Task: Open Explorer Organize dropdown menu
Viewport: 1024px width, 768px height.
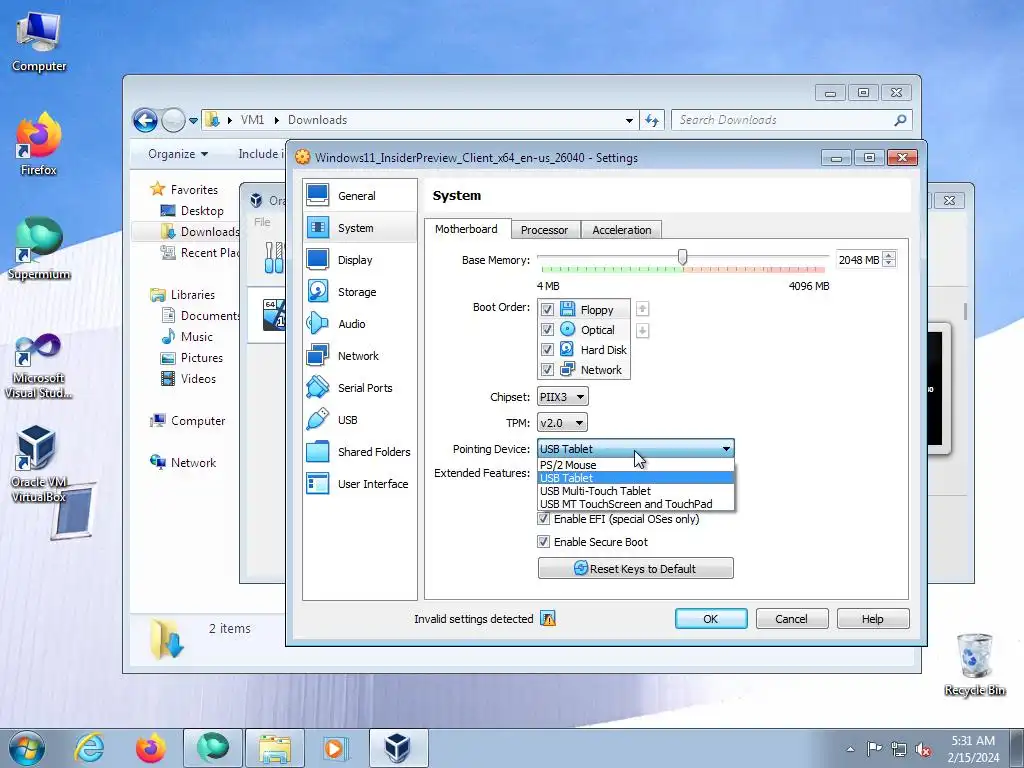Action: coord(178,154)
